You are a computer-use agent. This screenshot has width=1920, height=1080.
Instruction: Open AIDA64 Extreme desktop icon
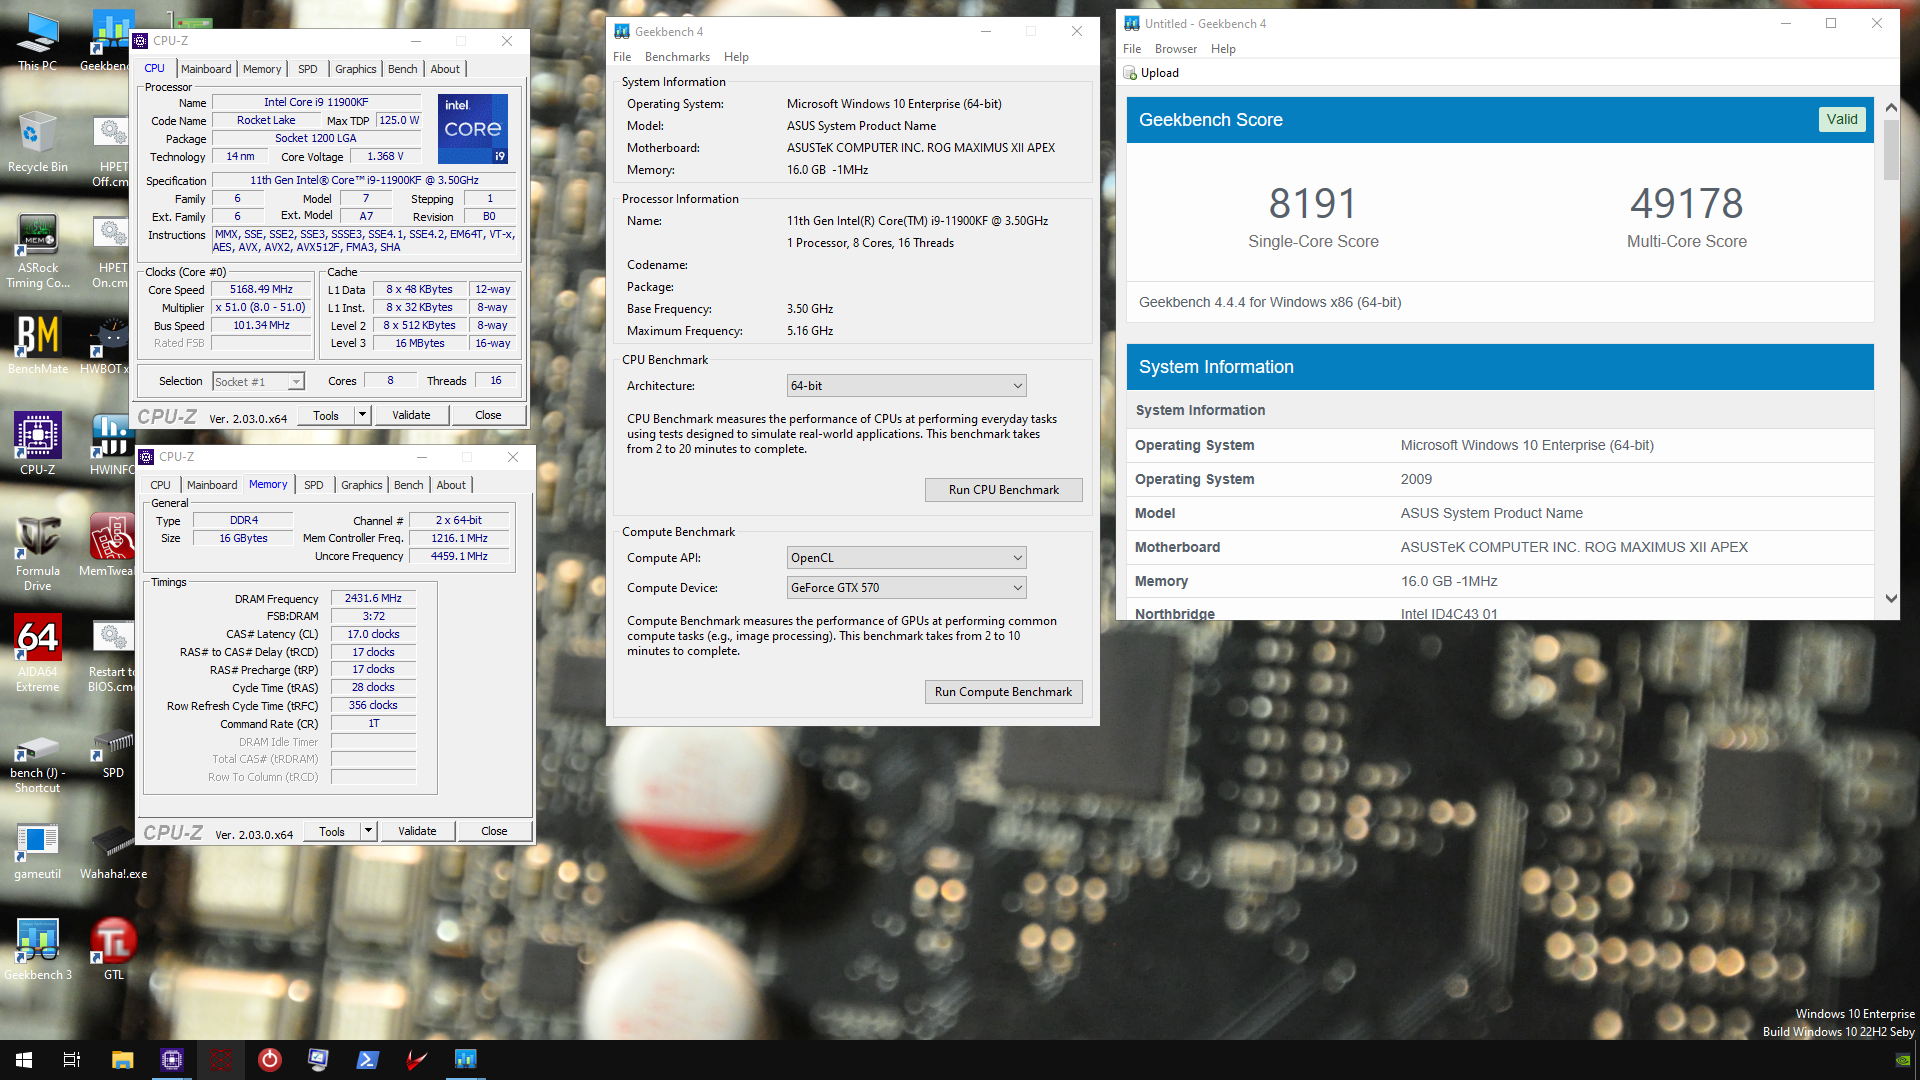point(37,653)
